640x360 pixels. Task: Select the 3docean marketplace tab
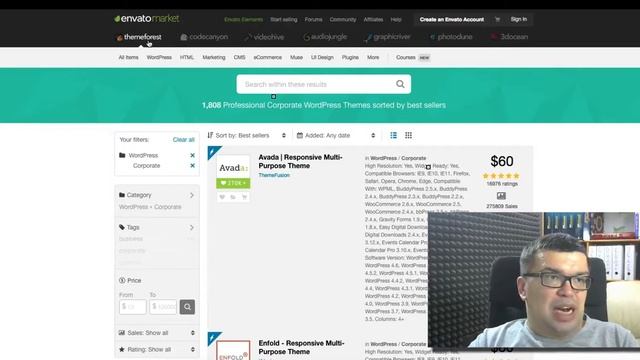(509, 37)
